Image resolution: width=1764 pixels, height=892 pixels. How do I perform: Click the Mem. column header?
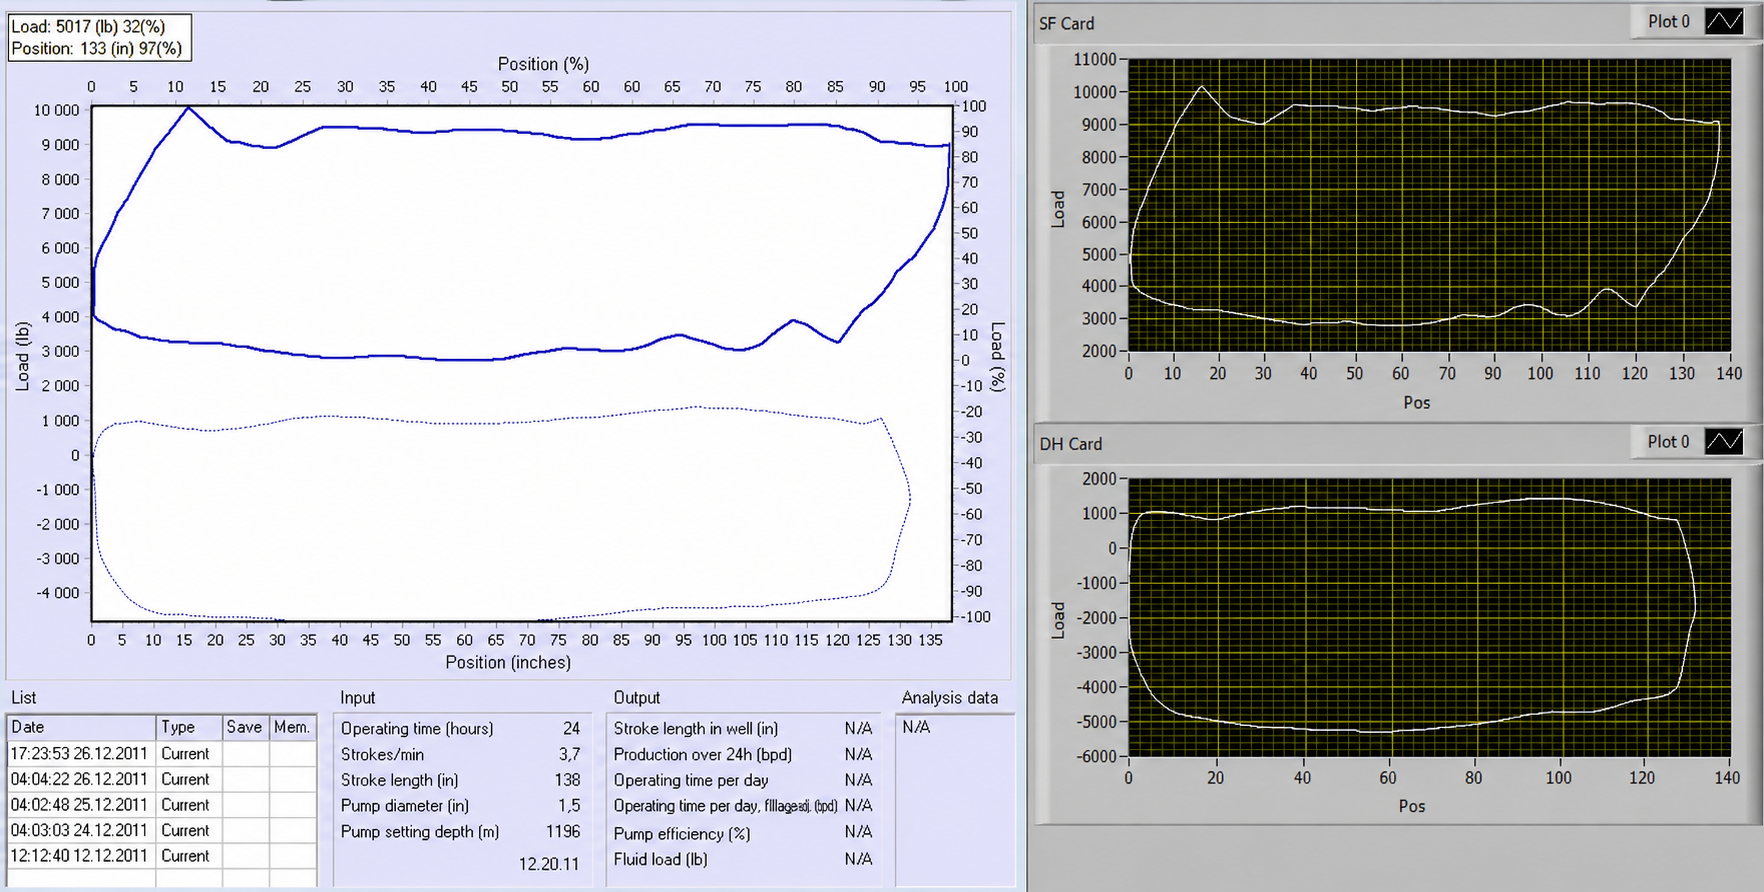pos(293,727)
